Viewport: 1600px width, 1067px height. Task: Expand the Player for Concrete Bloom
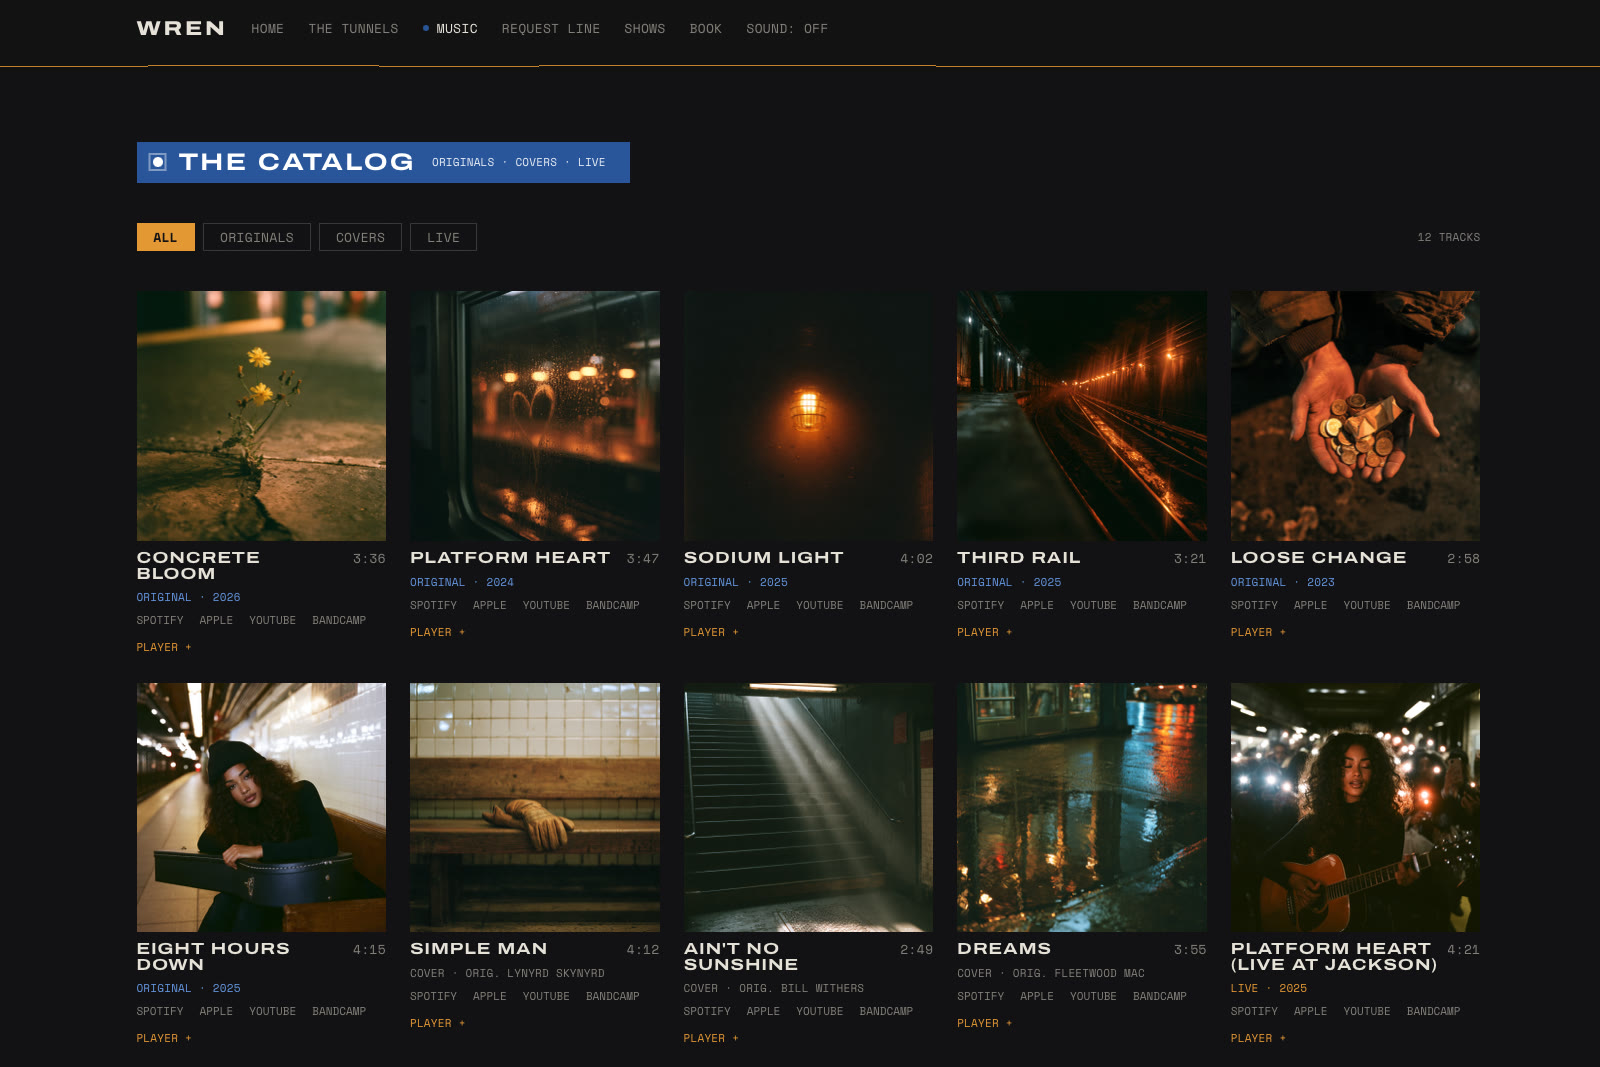click(164, 647)
